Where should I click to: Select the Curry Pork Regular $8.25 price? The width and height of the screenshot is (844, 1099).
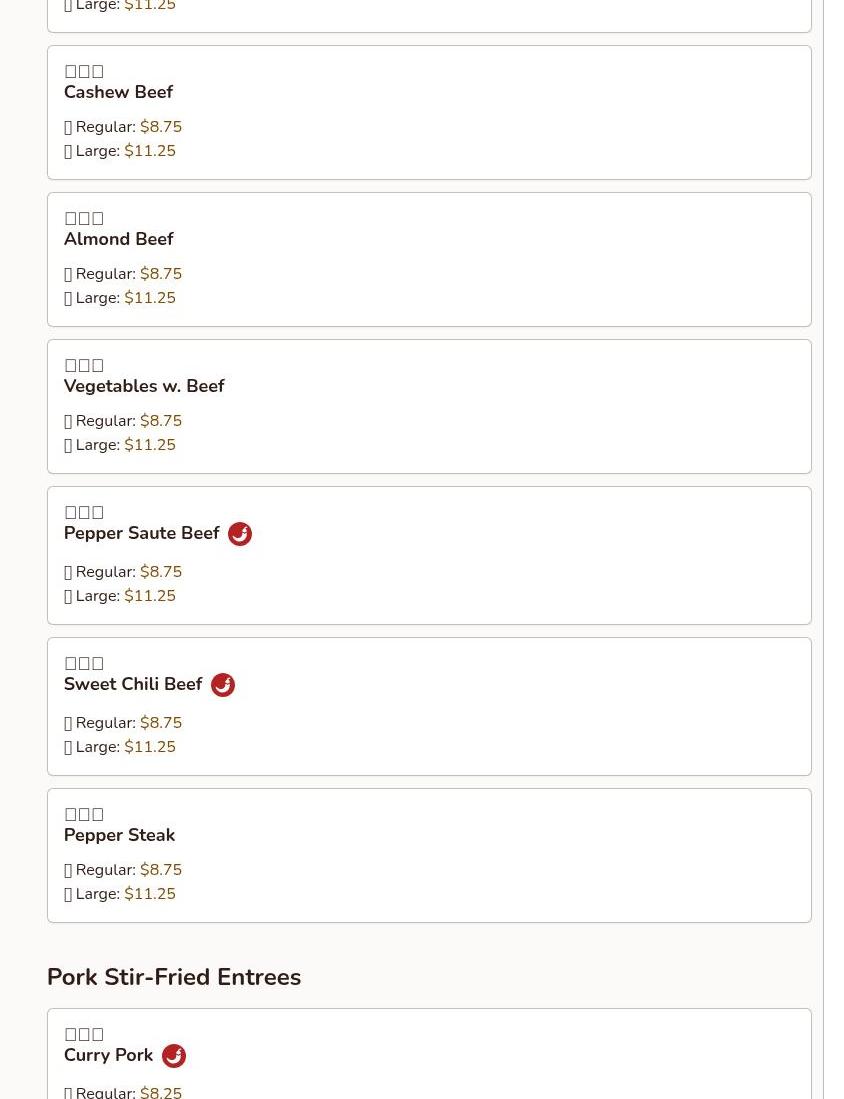click(x=160, y=1092)
